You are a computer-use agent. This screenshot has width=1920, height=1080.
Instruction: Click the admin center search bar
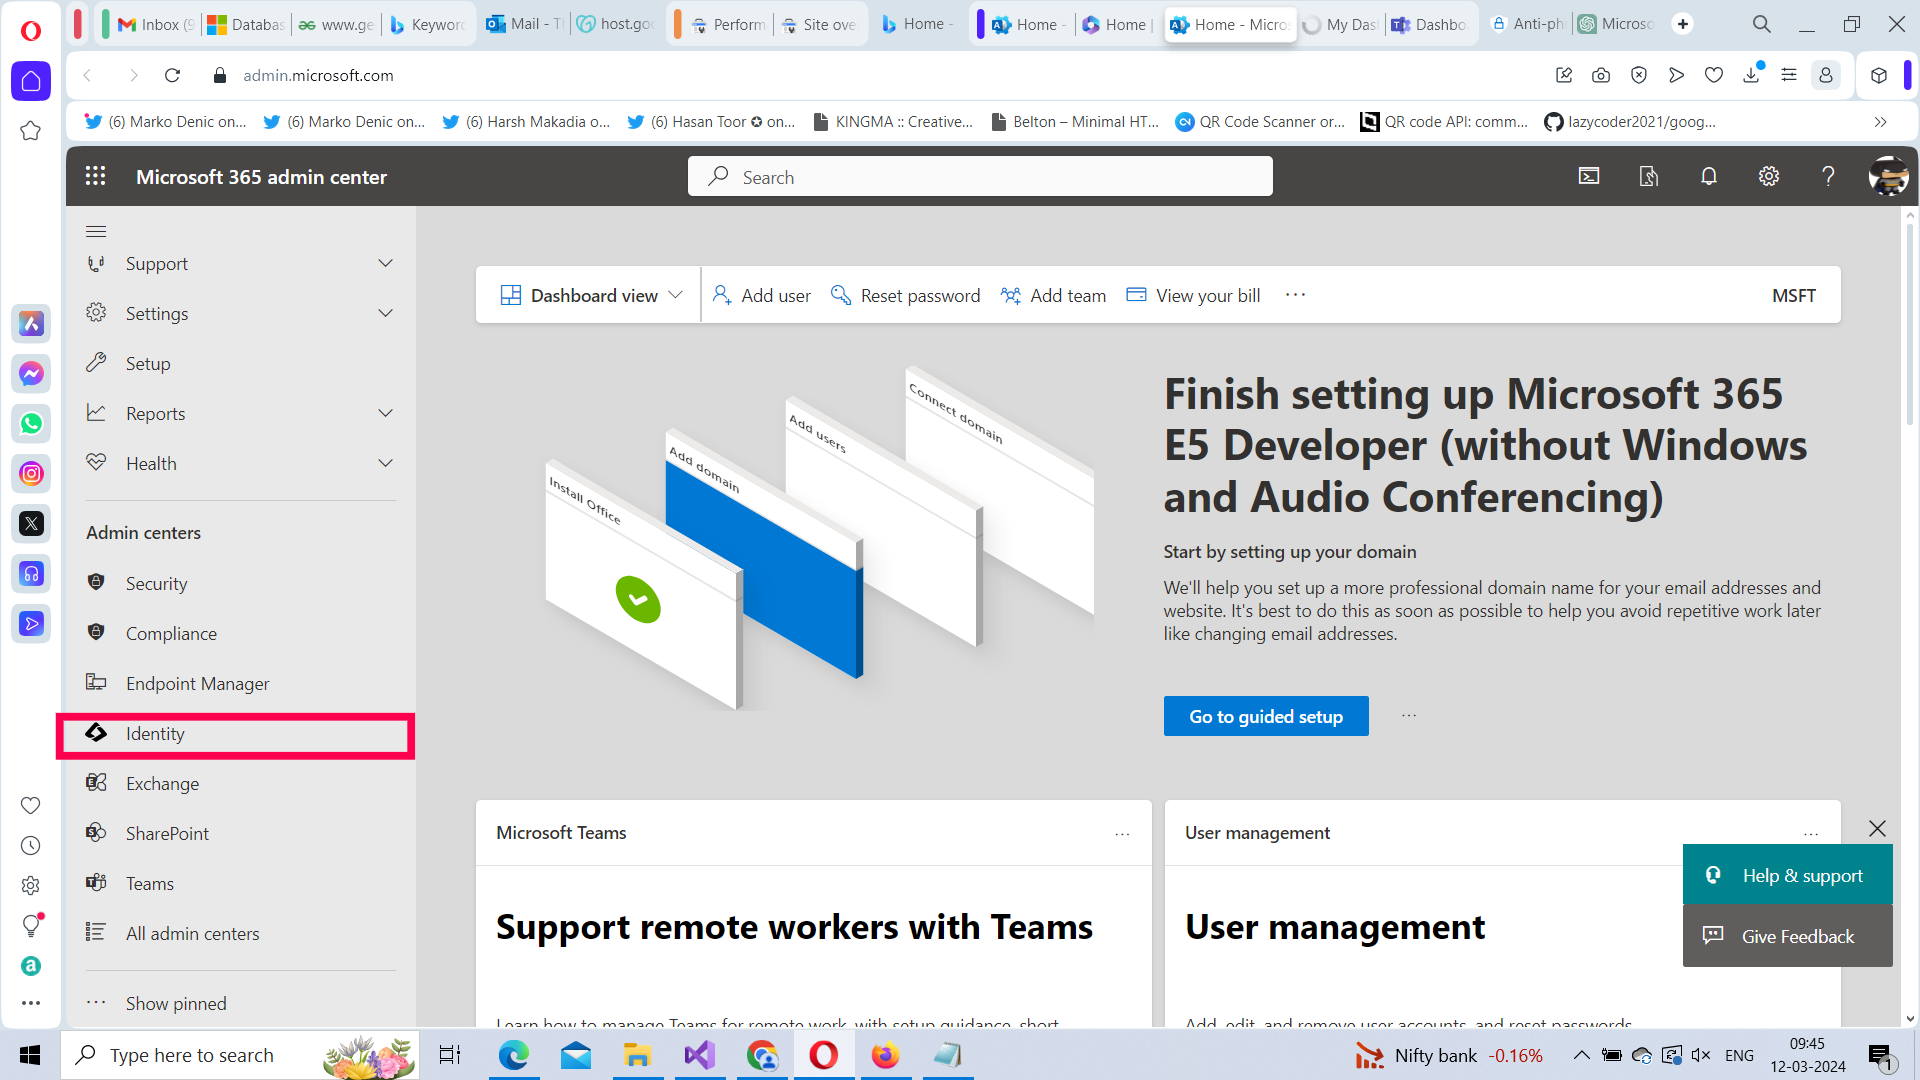(979, 176)
